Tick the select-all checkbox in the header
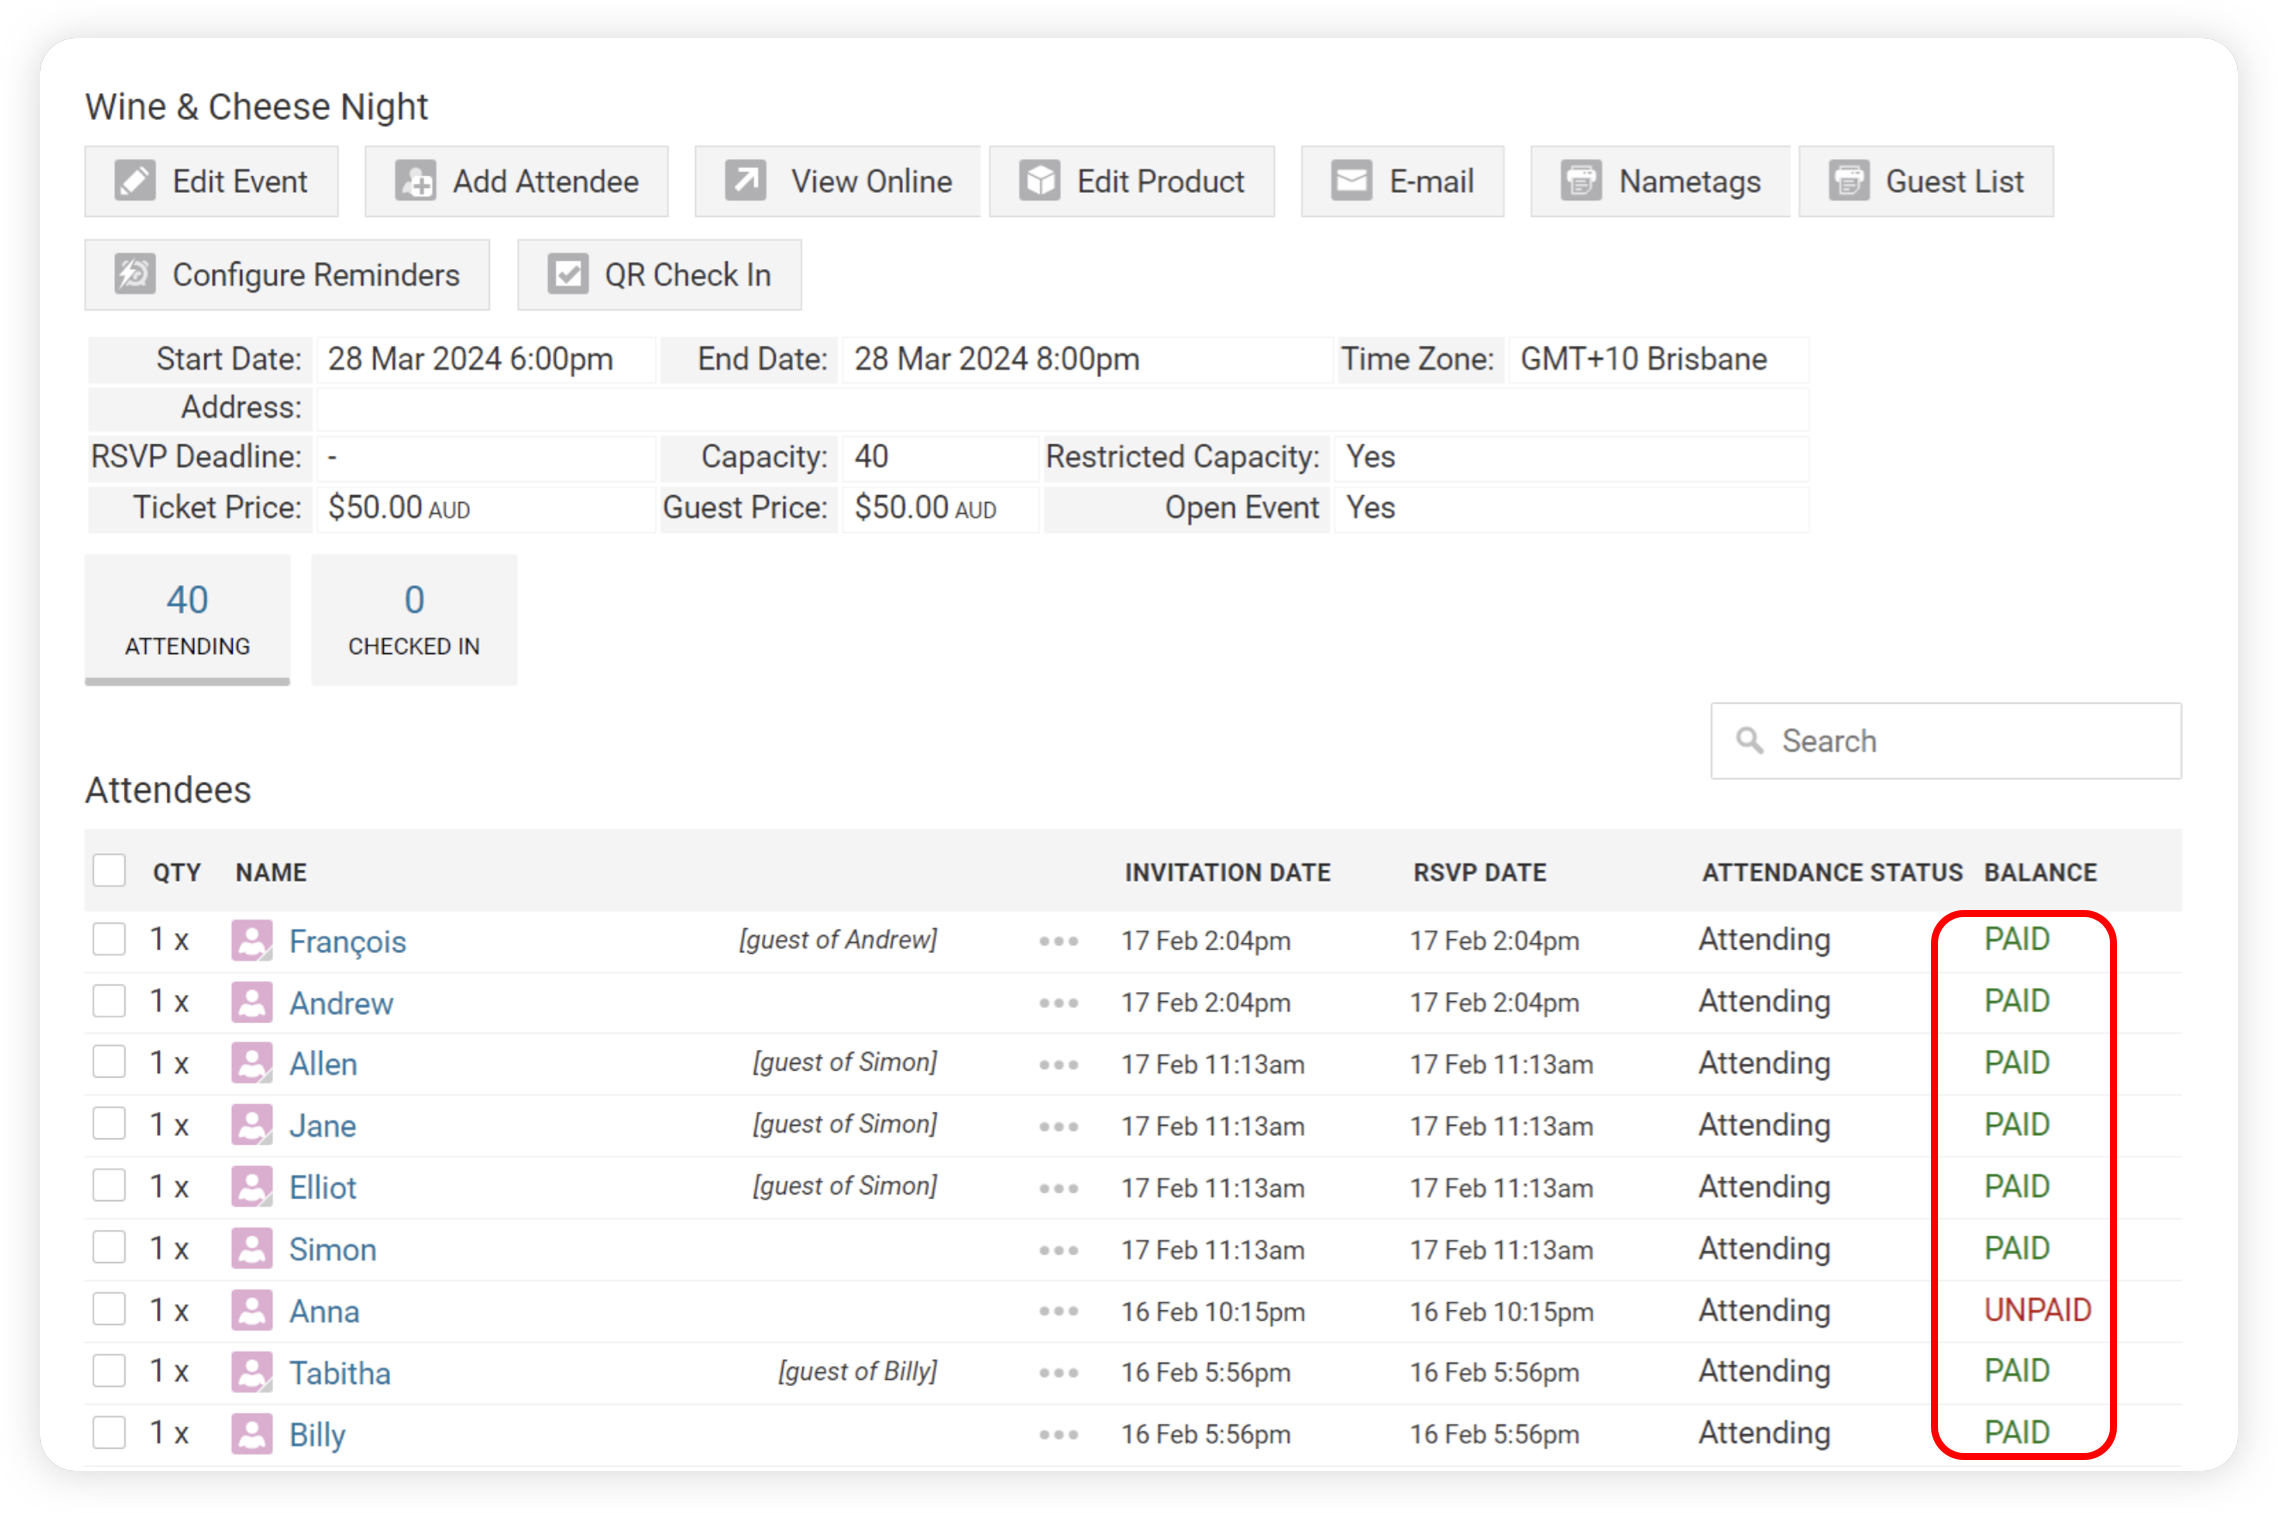 pyautogui.click(x=109, y=871)
